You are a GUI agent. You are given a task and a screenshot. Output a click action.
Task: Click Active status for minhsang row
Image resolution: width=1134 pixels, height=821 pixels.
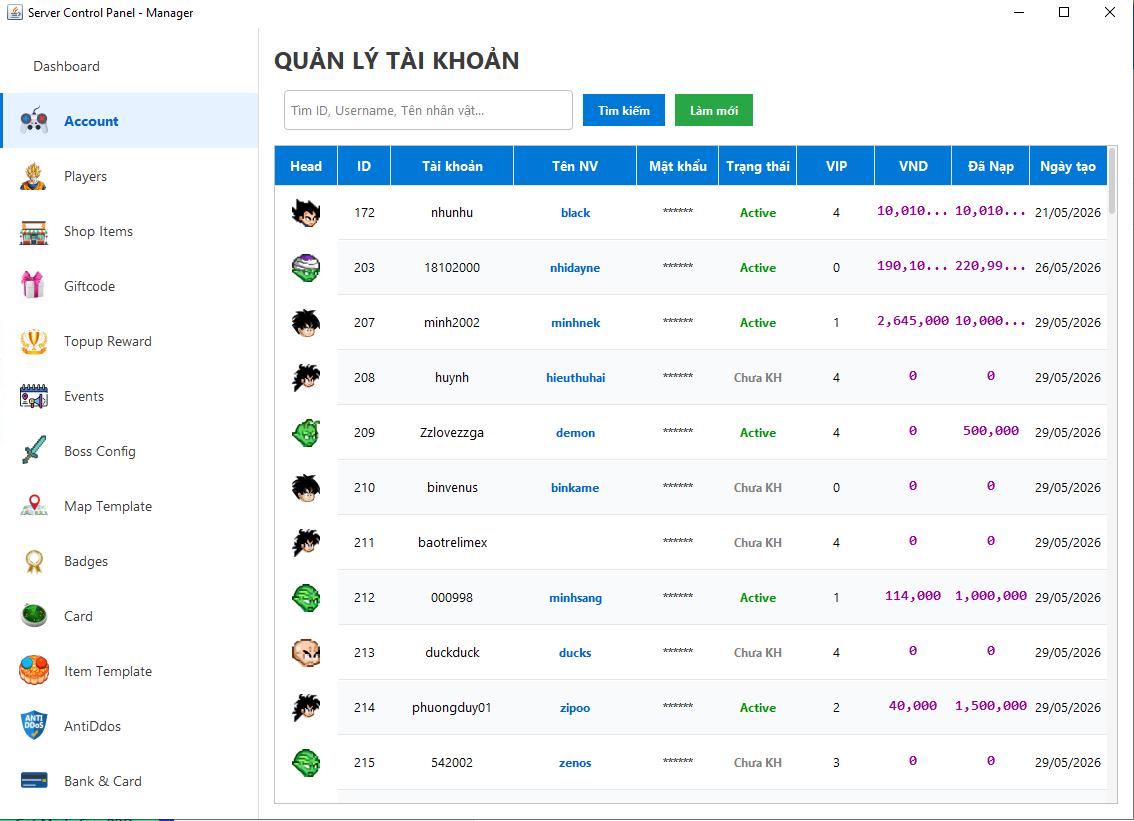[758, 597]
